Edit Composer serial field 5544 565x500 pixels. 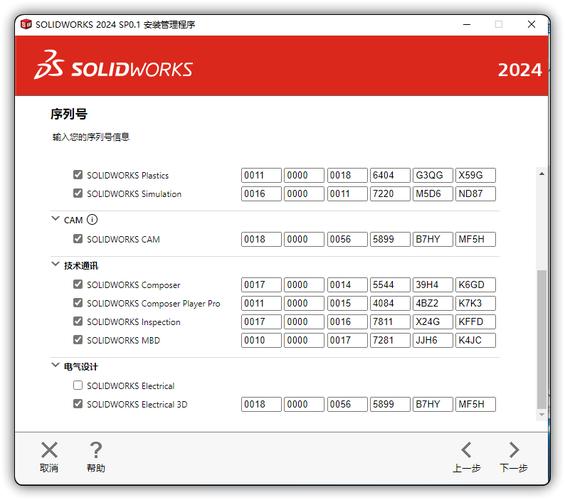(390, 285)
